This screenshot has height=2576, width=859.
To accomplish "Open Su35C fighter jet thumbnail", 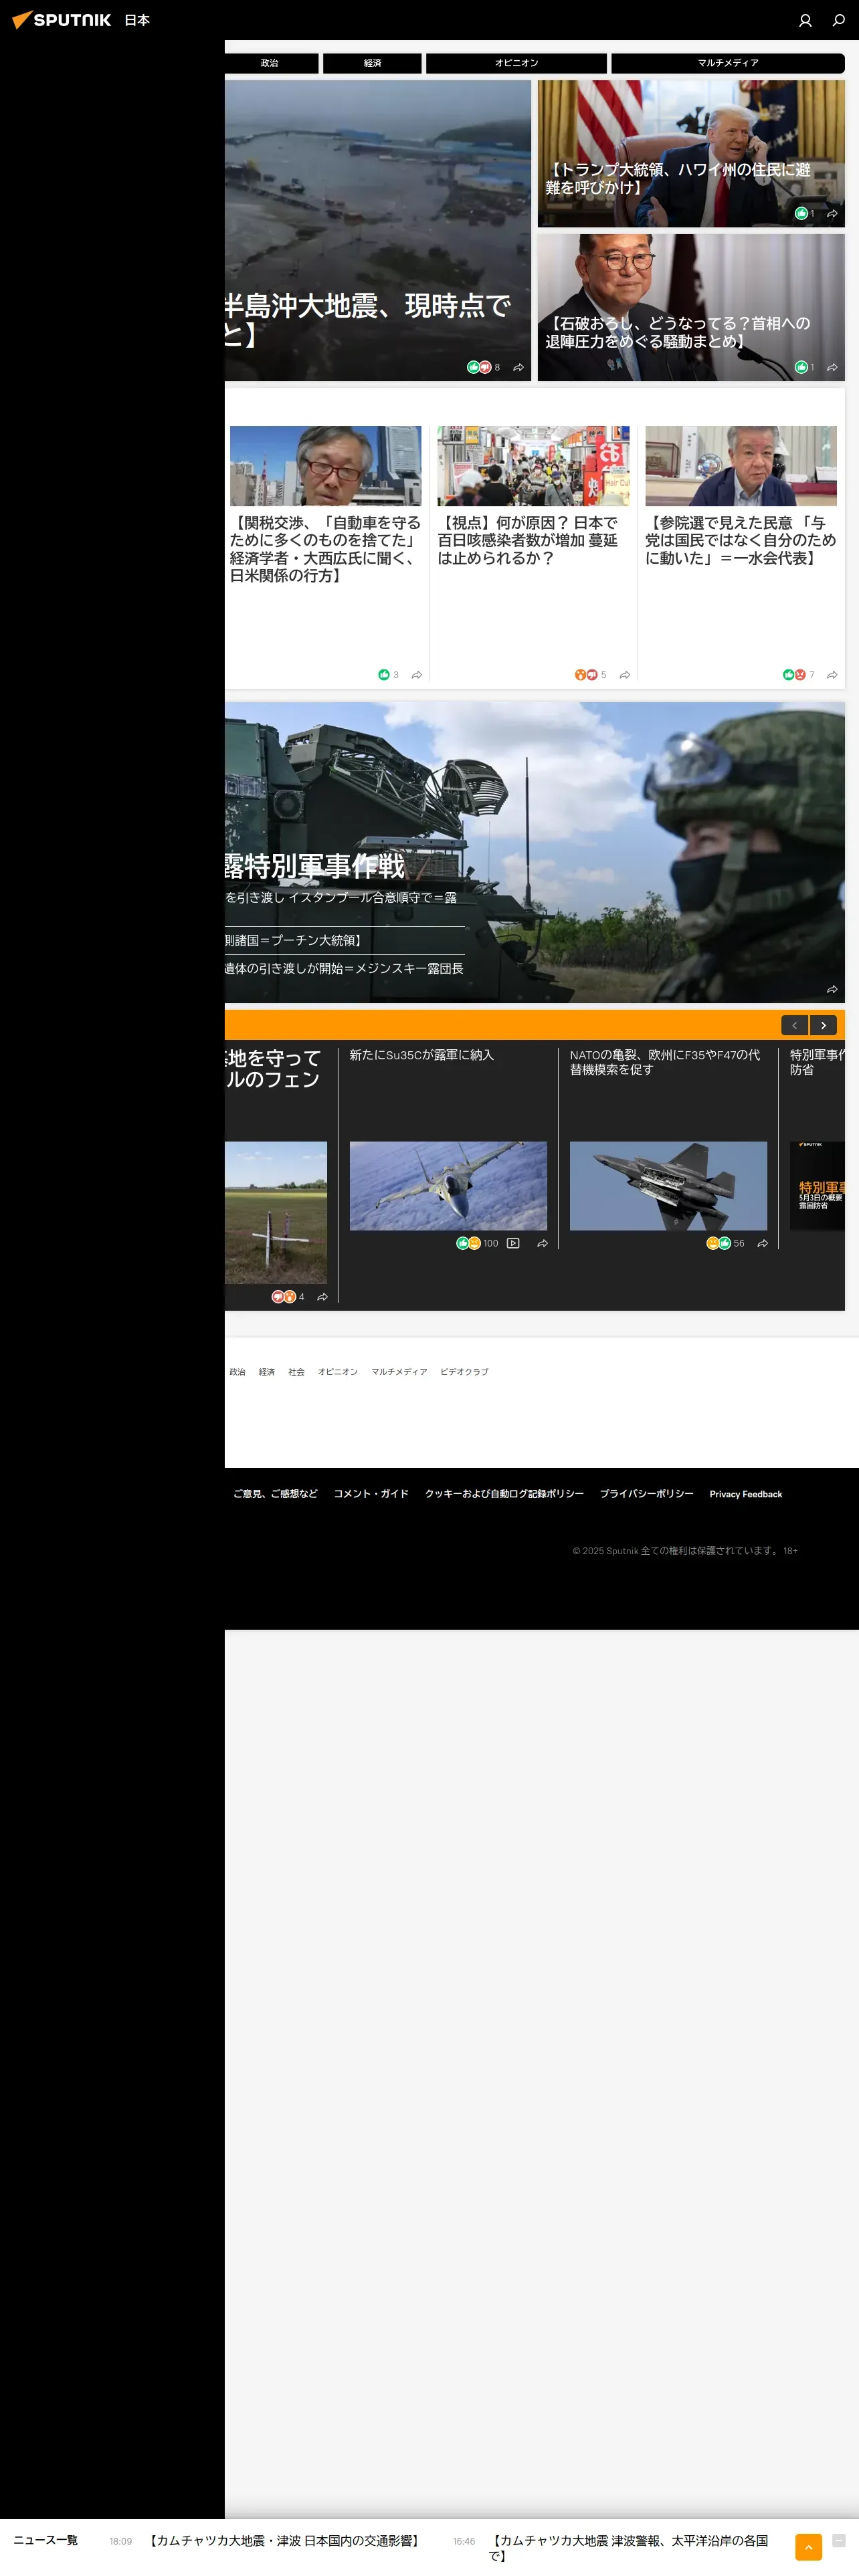I will (x=448, y=1185).
